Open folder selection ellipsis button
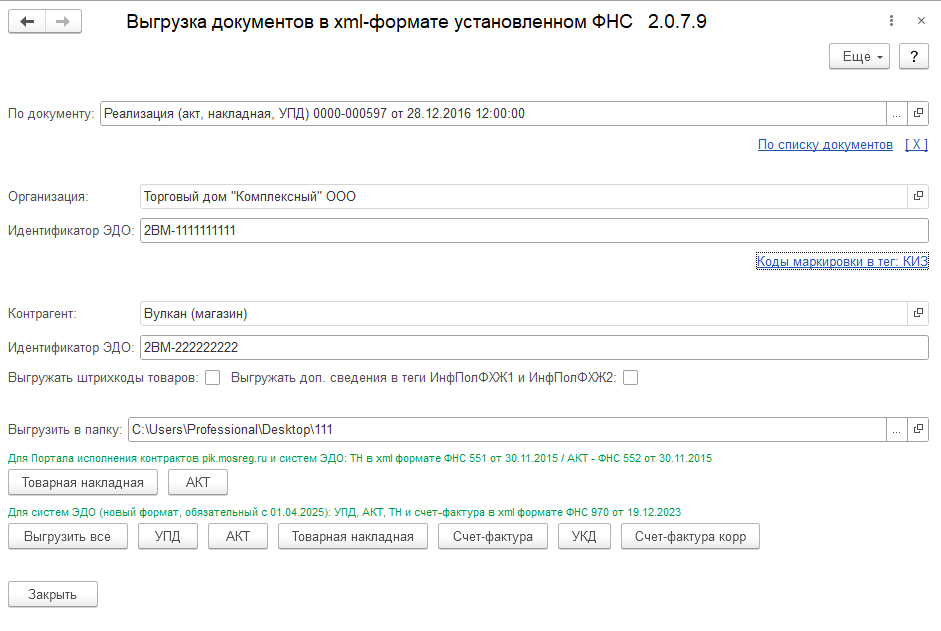This screenshot has height=631, width=941. pos(897,429)
